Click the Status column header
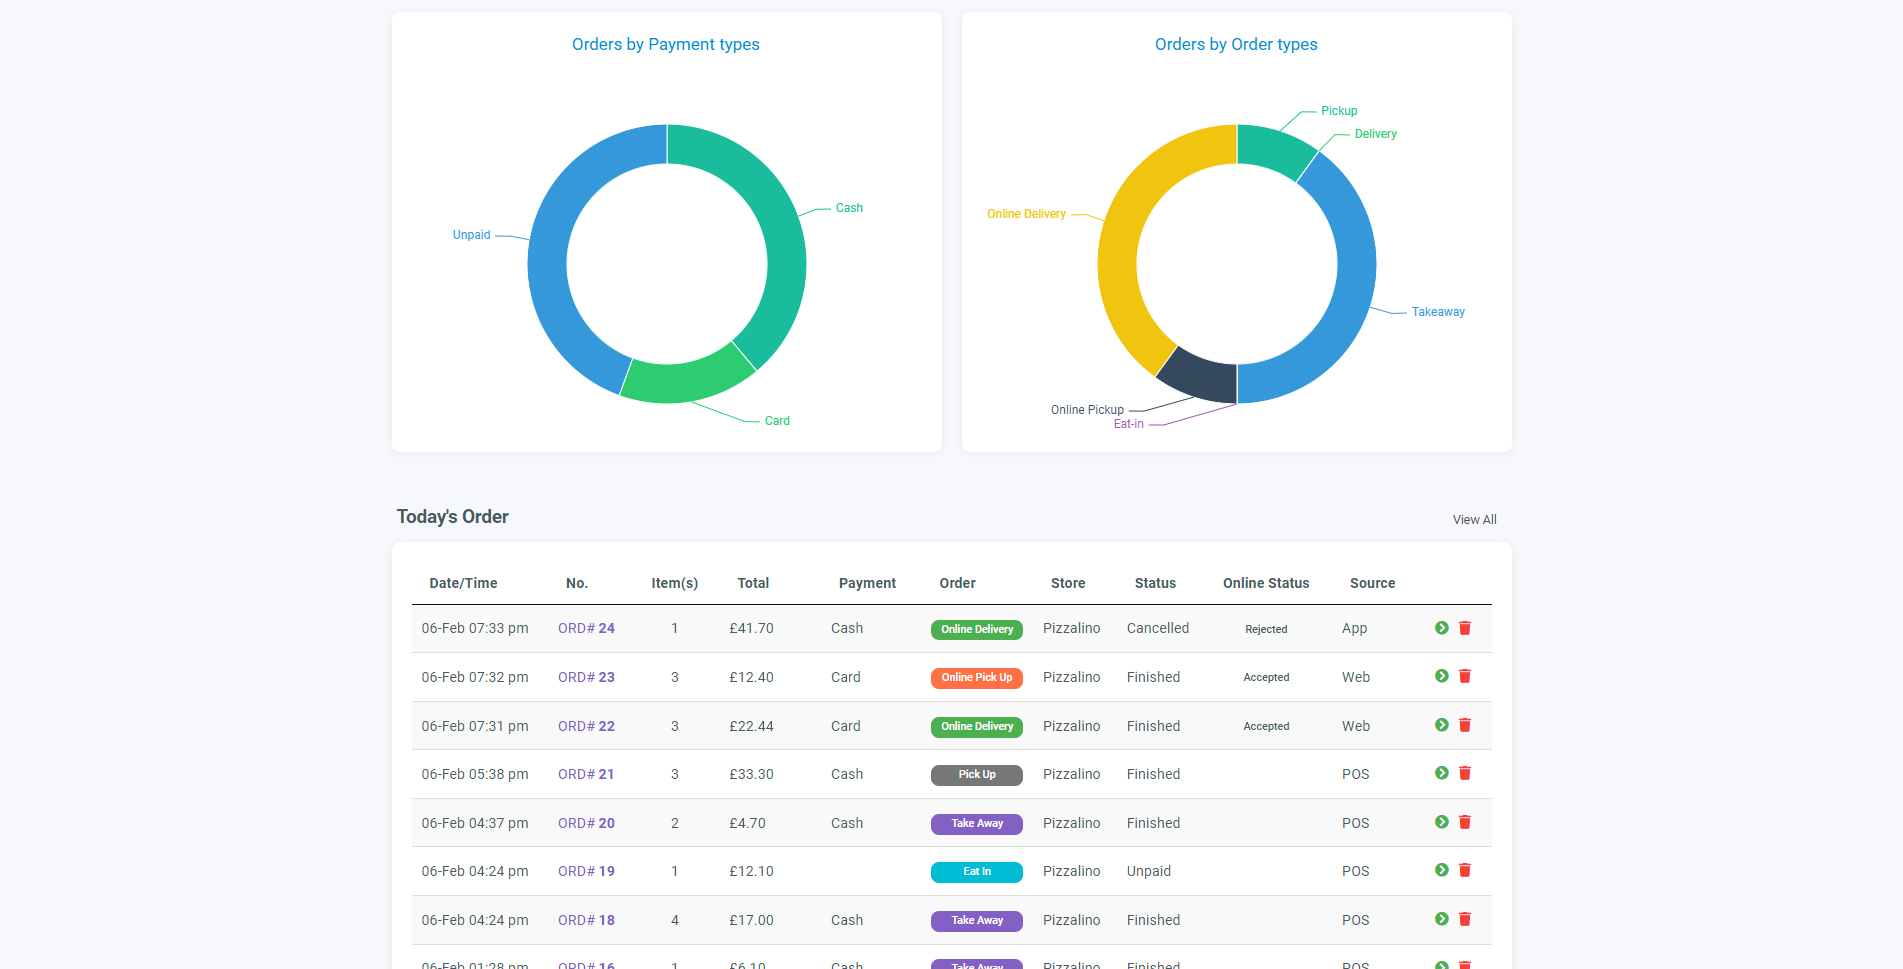Viewport: 1903px width, 969px height. tap(1155, 583)
